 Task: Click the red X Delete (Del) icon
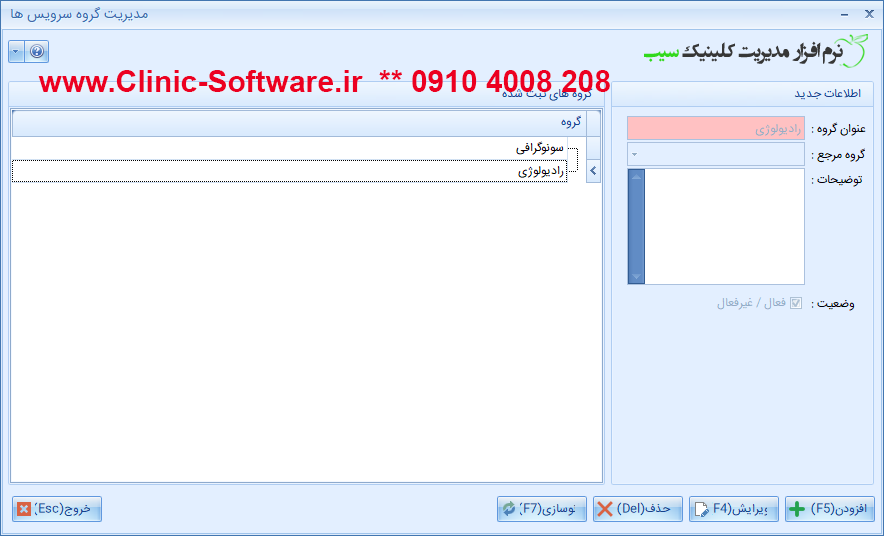tap(605, 509)
